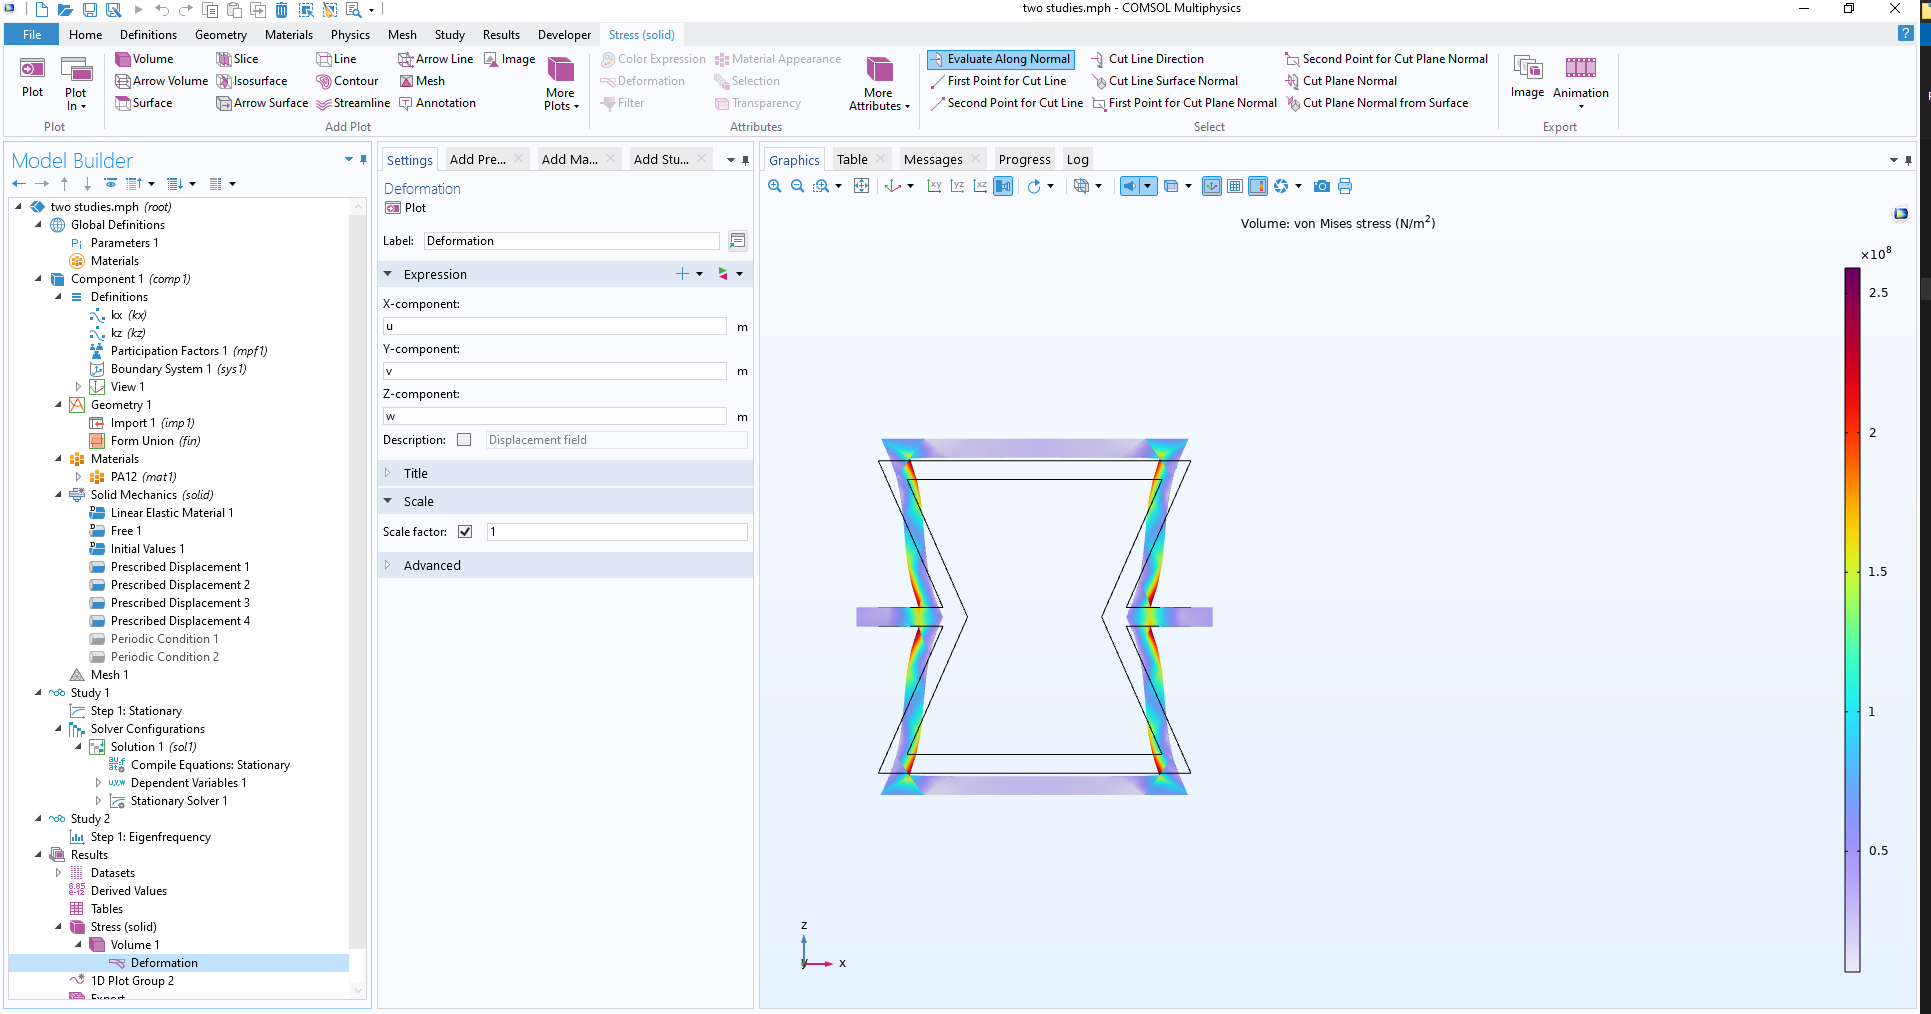Viewport: 1931px width, 1014px height.
Task: Click the X-component expression field
Action: 554,326
